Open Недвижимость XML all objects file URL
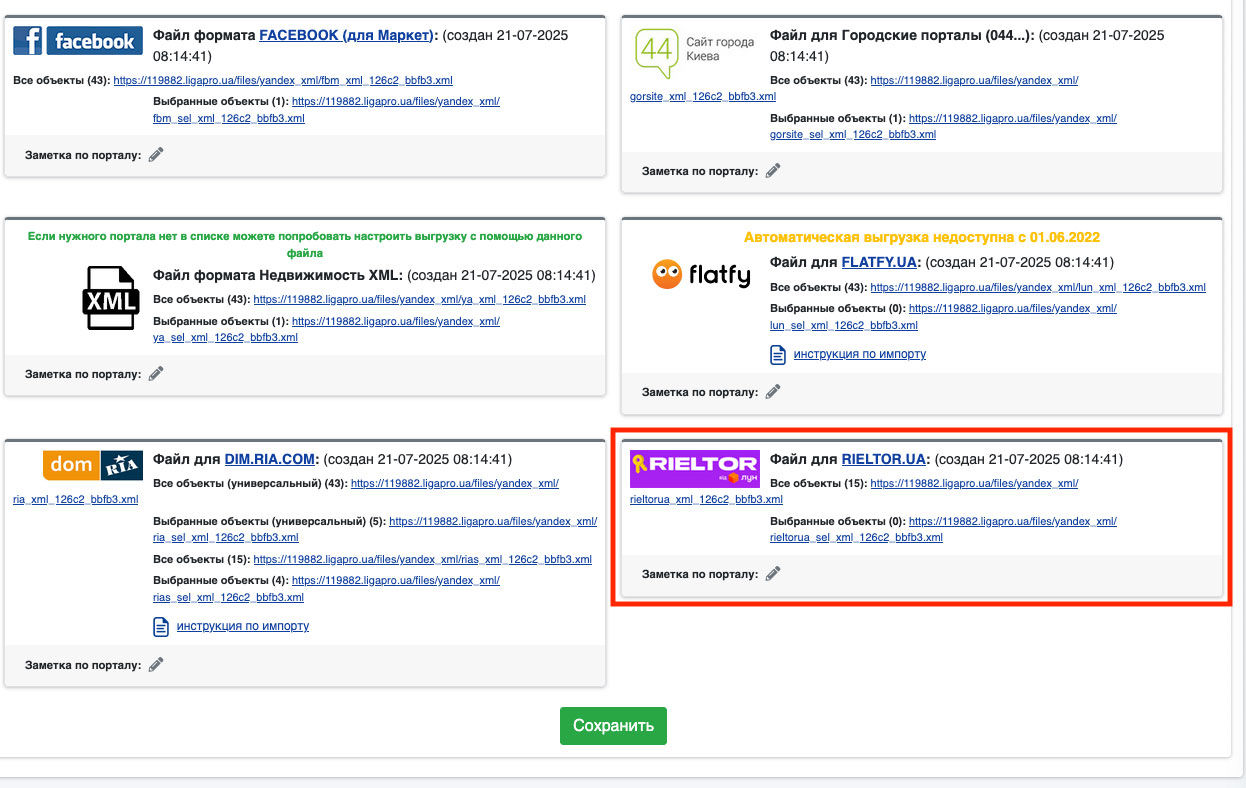1246x788 pixels. 419,299
